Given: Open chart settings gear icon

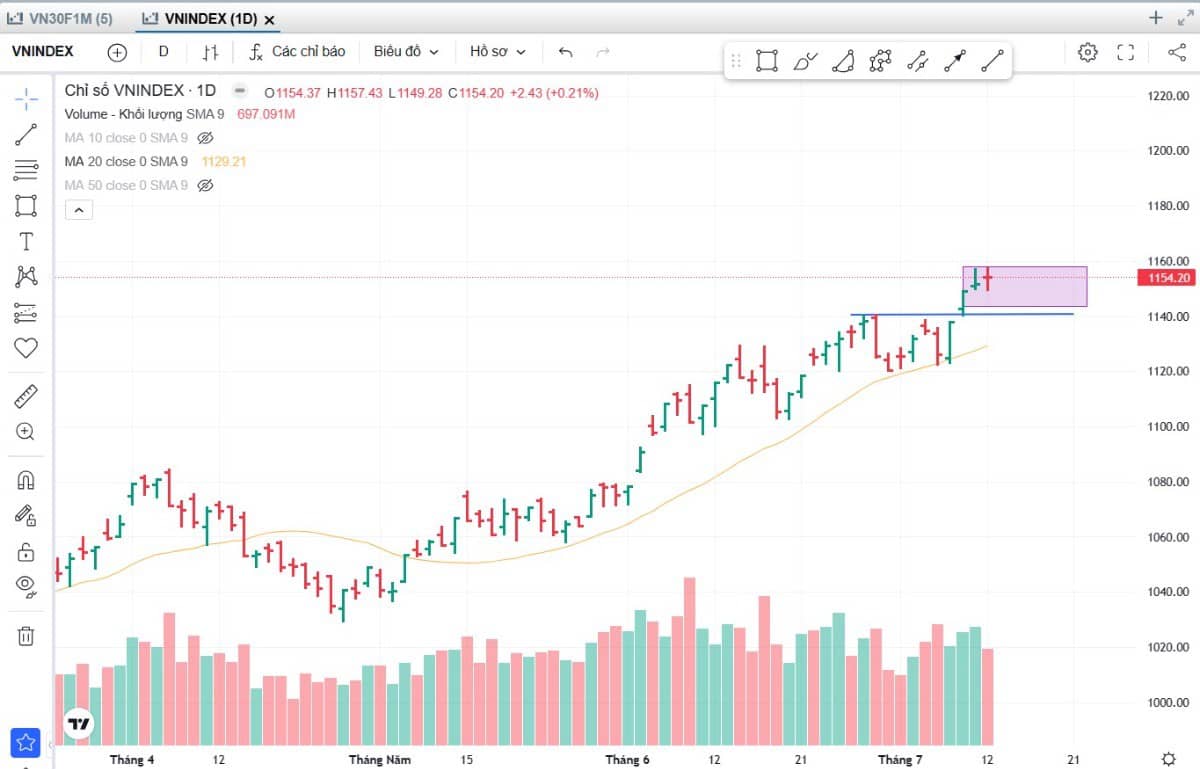Looking at the screenshot, I should (1088, 52).
